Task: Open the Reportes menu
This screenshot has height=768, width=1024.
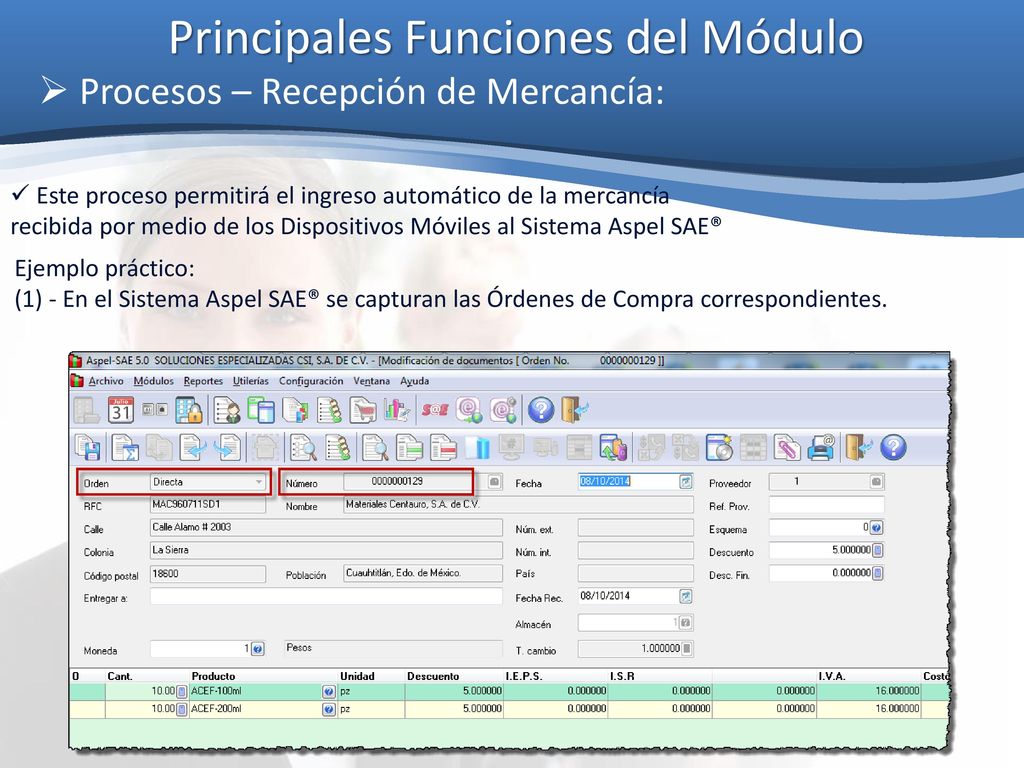Action: (x=203, y=381)
